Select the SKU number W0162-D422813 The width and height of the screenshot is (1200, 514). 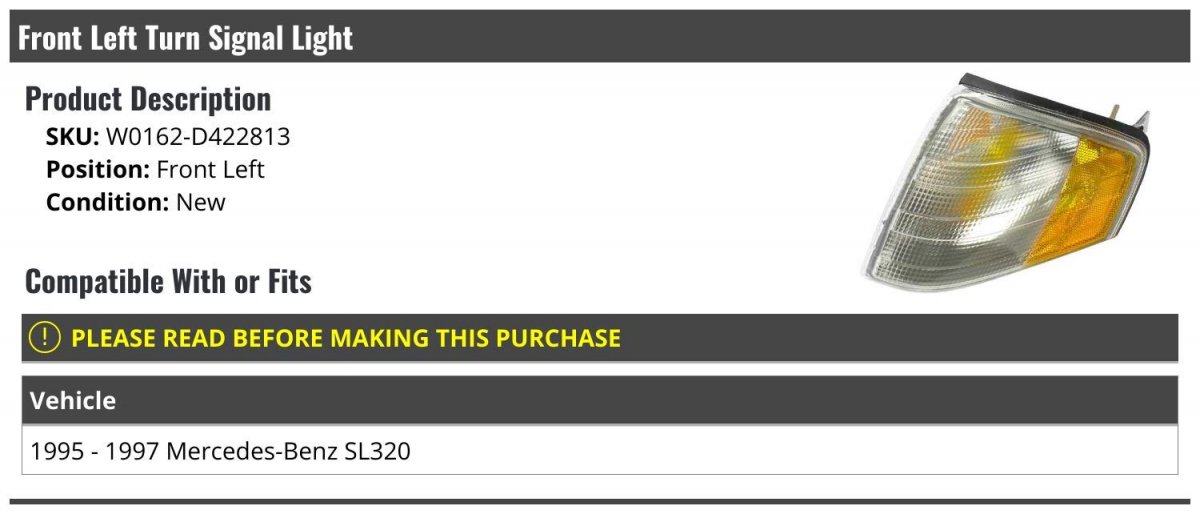click(x=198, y=137)
